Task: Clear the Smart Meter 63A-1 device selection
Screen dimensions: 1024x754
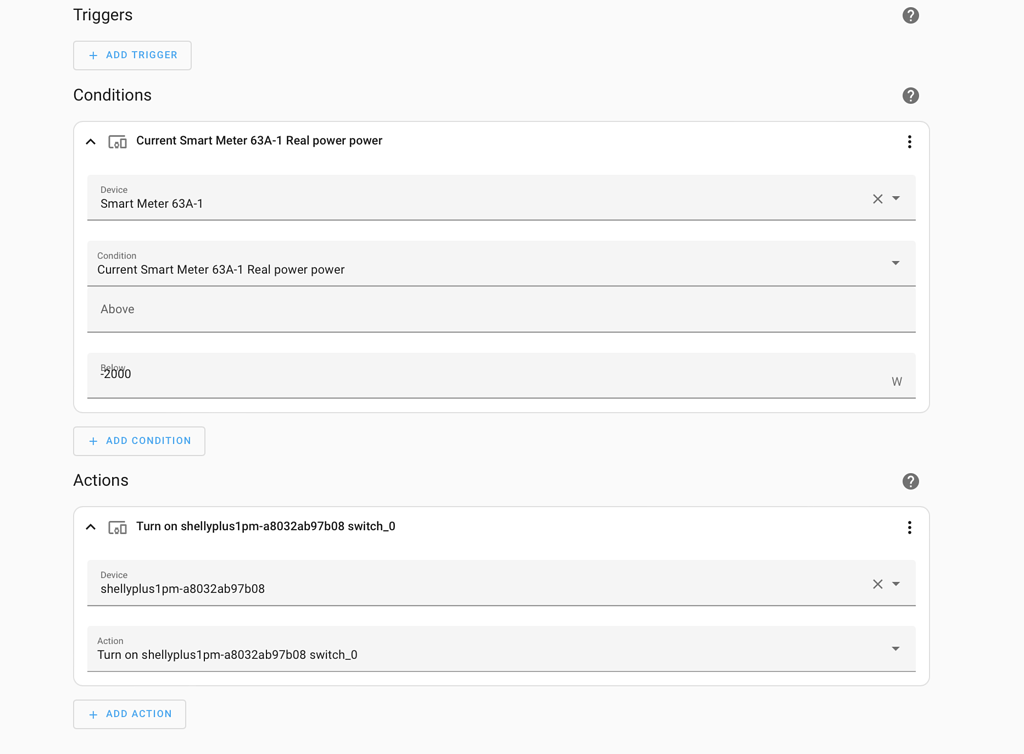Action: tap(877, 197)
